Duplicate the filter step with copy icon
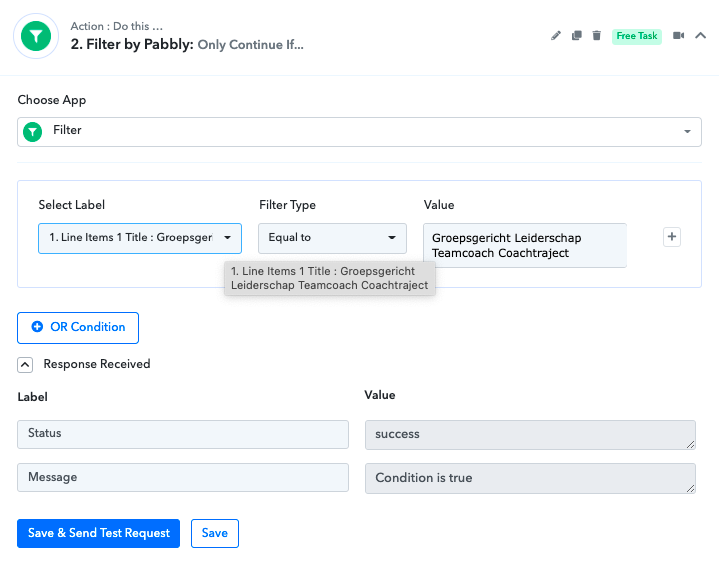 click(x=576, y=36)
